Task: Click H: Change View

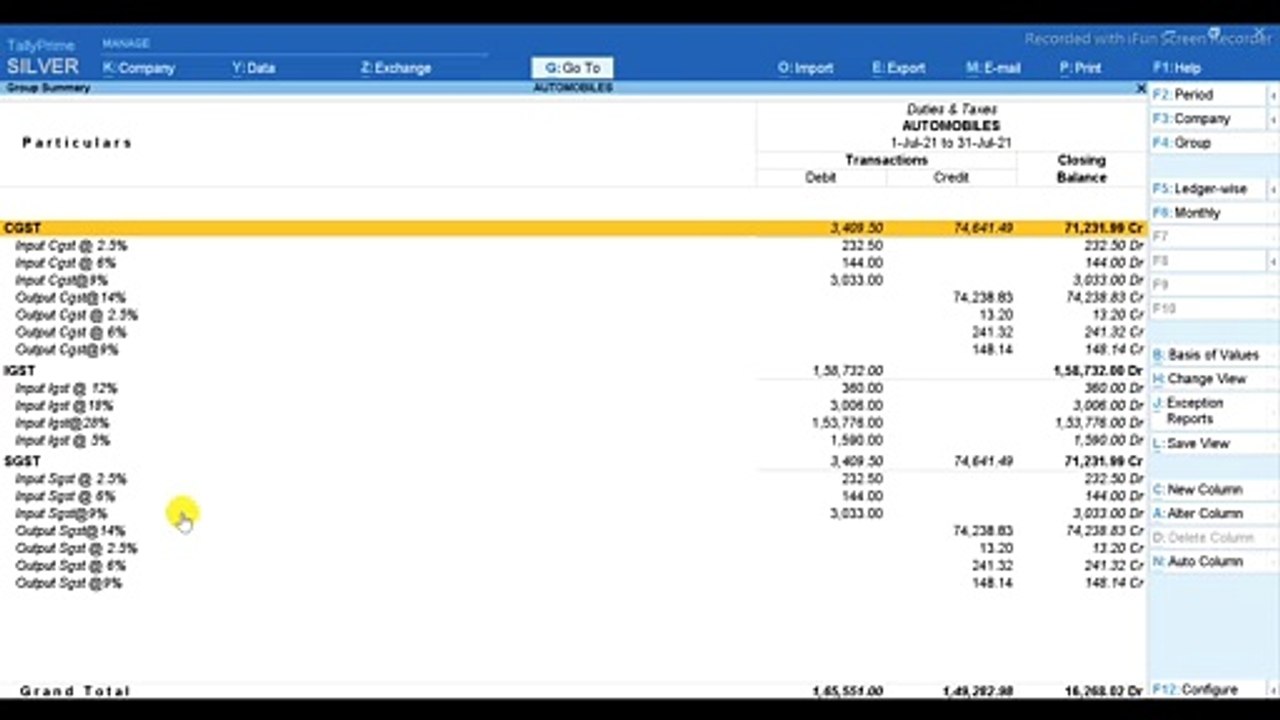Action: [1212, 379]
